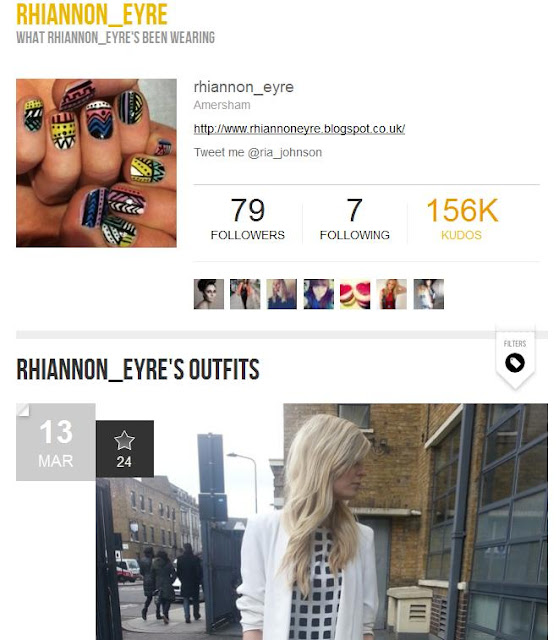The height and width of the screenshot is (640, 559).
Task: Click the 13 MAR date tile
Action: 56,442
